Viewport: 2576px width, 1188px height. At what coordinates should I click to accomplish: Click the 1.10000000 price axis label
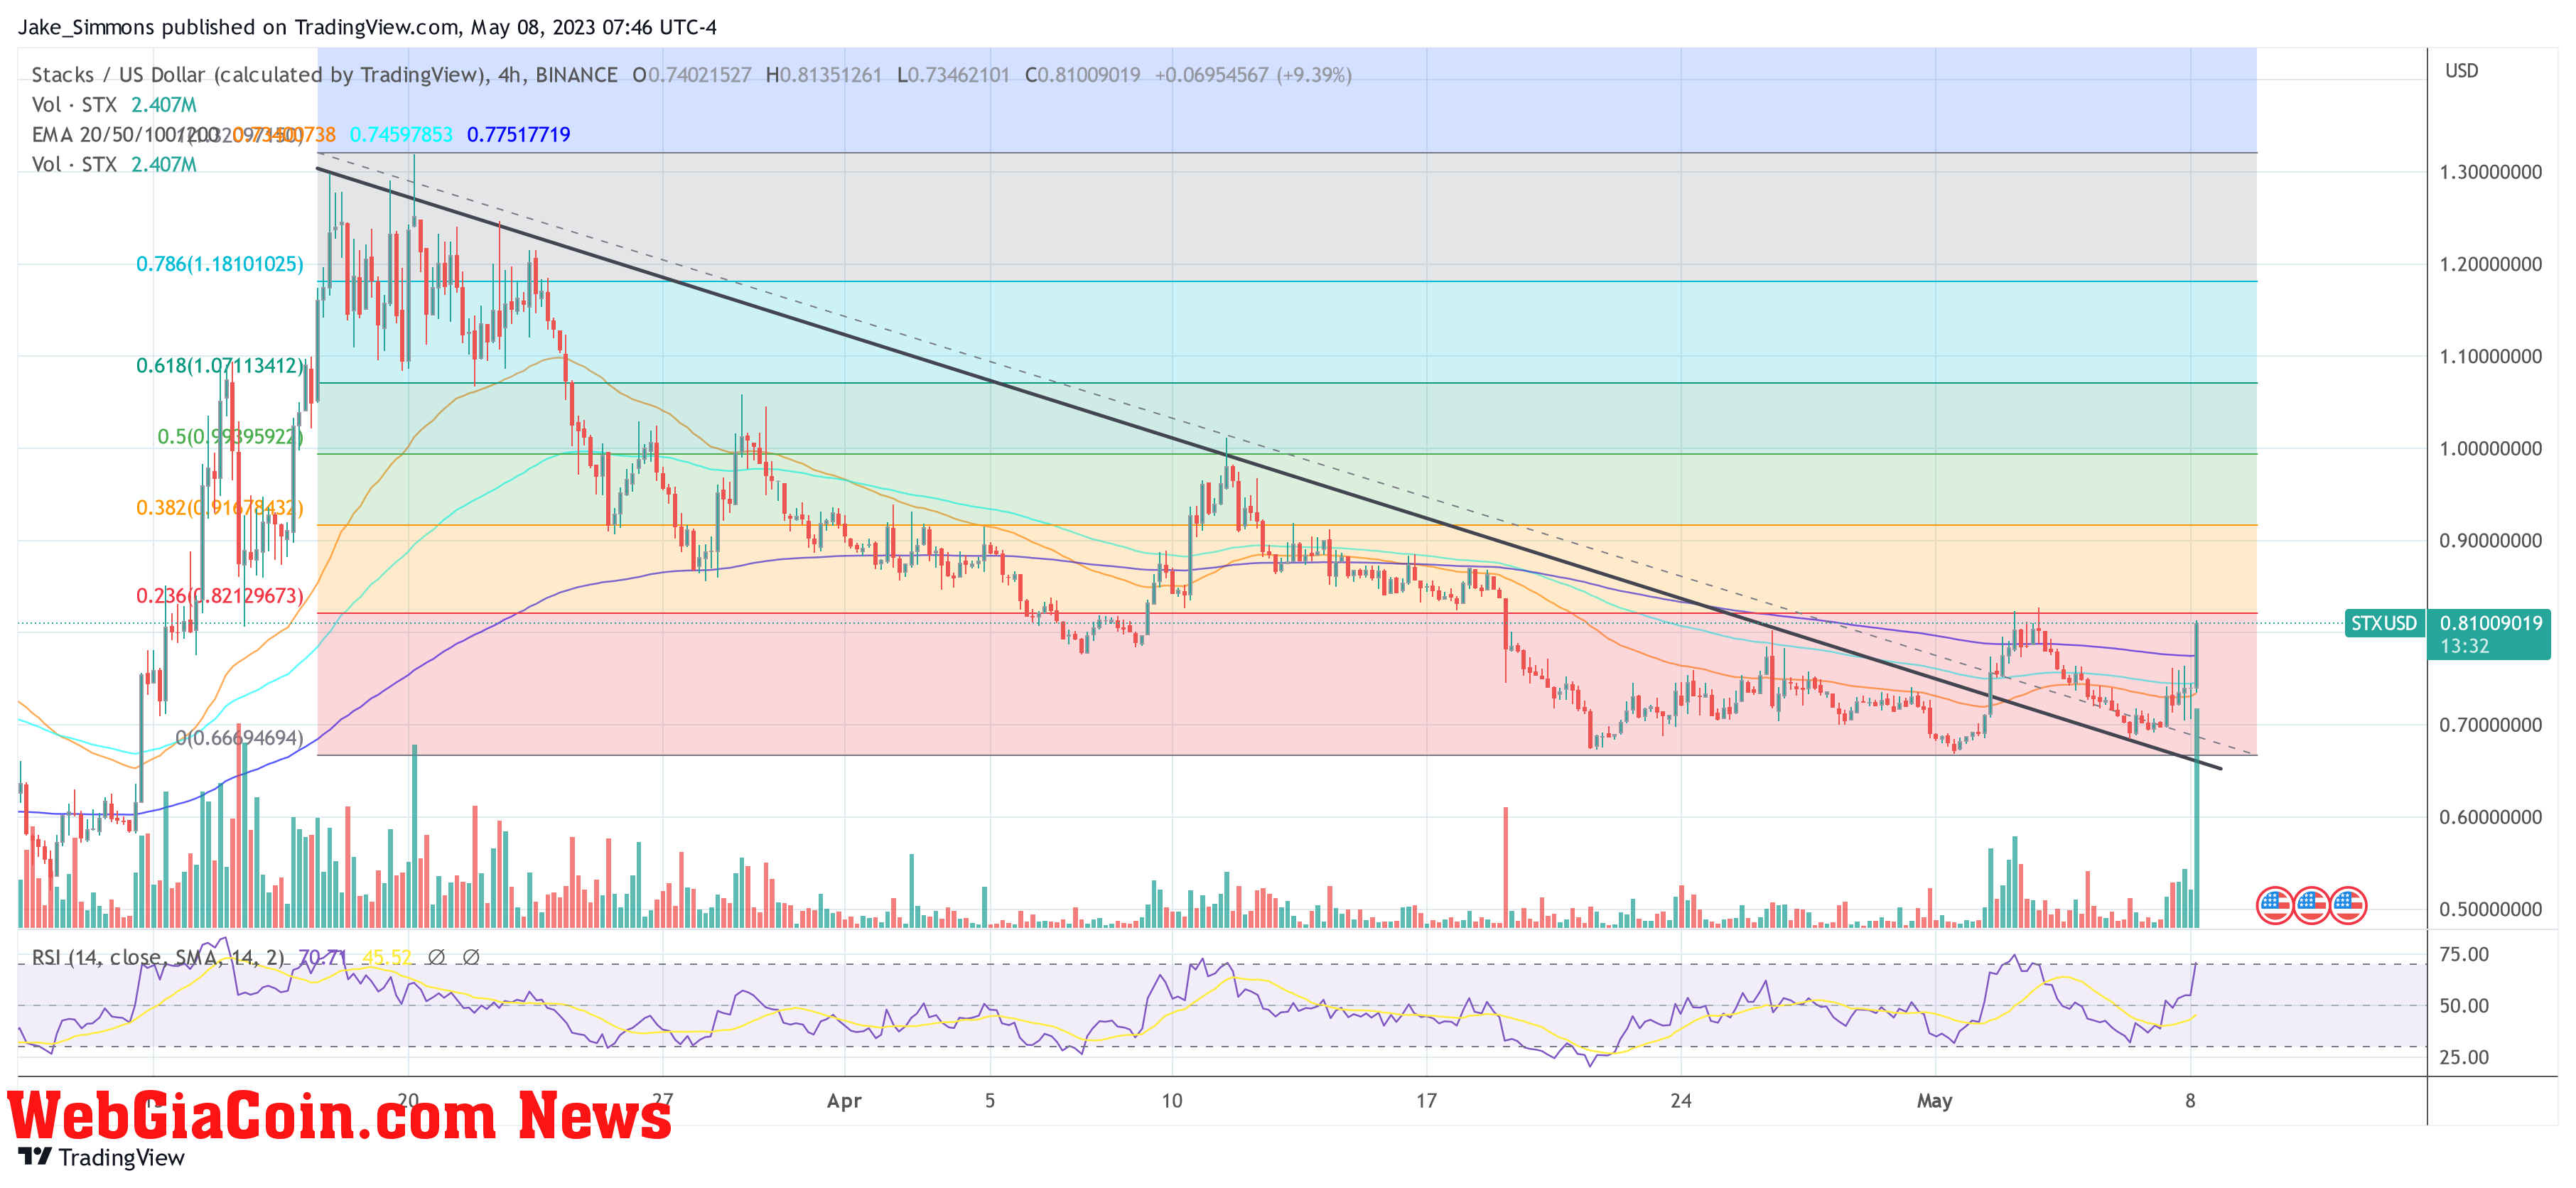point(2490,356)
